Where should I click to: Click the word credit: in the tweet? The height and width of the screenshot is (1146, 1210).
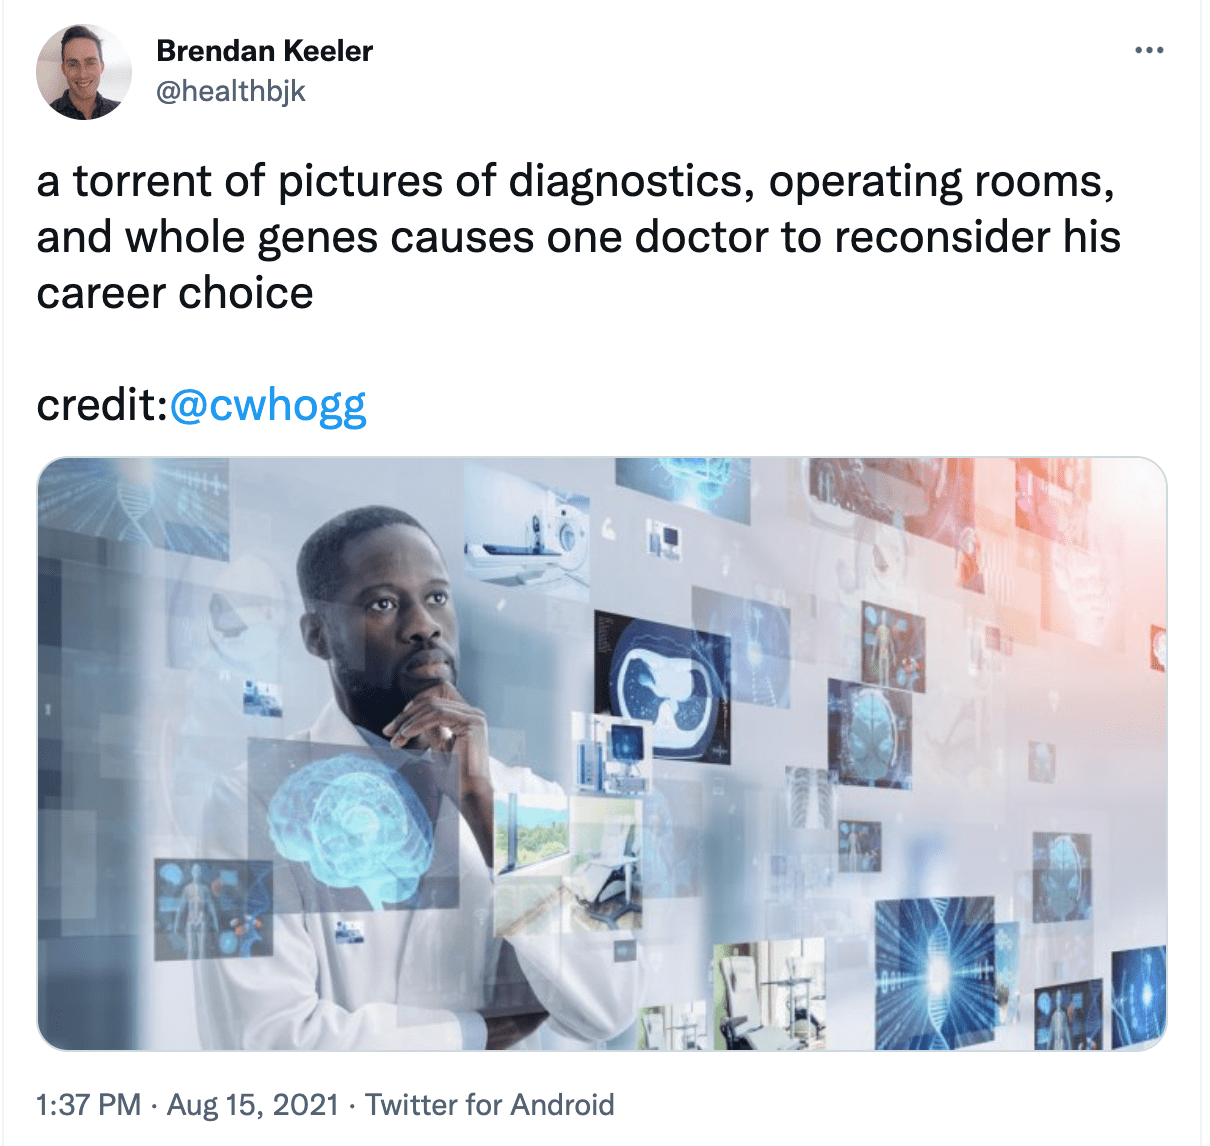click(102, 405)
